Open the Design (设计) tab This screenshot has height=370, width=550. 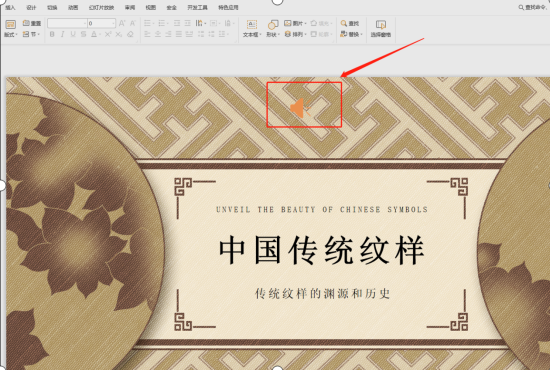pos(31,7)
